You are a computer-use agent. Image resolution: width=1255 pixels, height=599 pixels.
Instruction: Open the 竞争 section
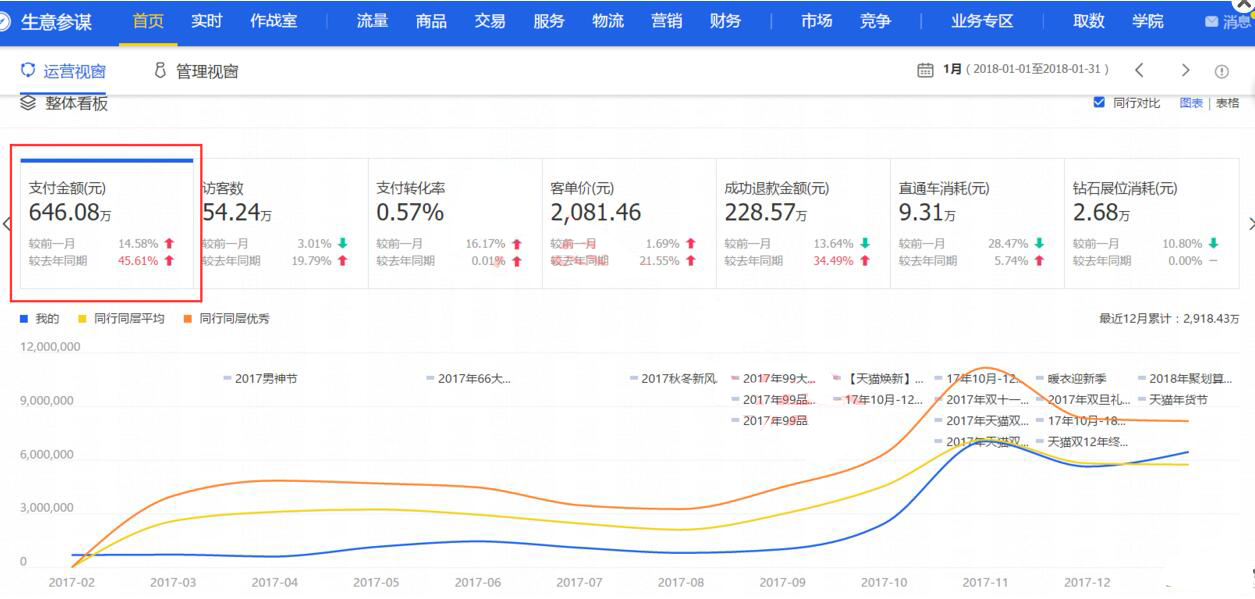coord(874,21)
